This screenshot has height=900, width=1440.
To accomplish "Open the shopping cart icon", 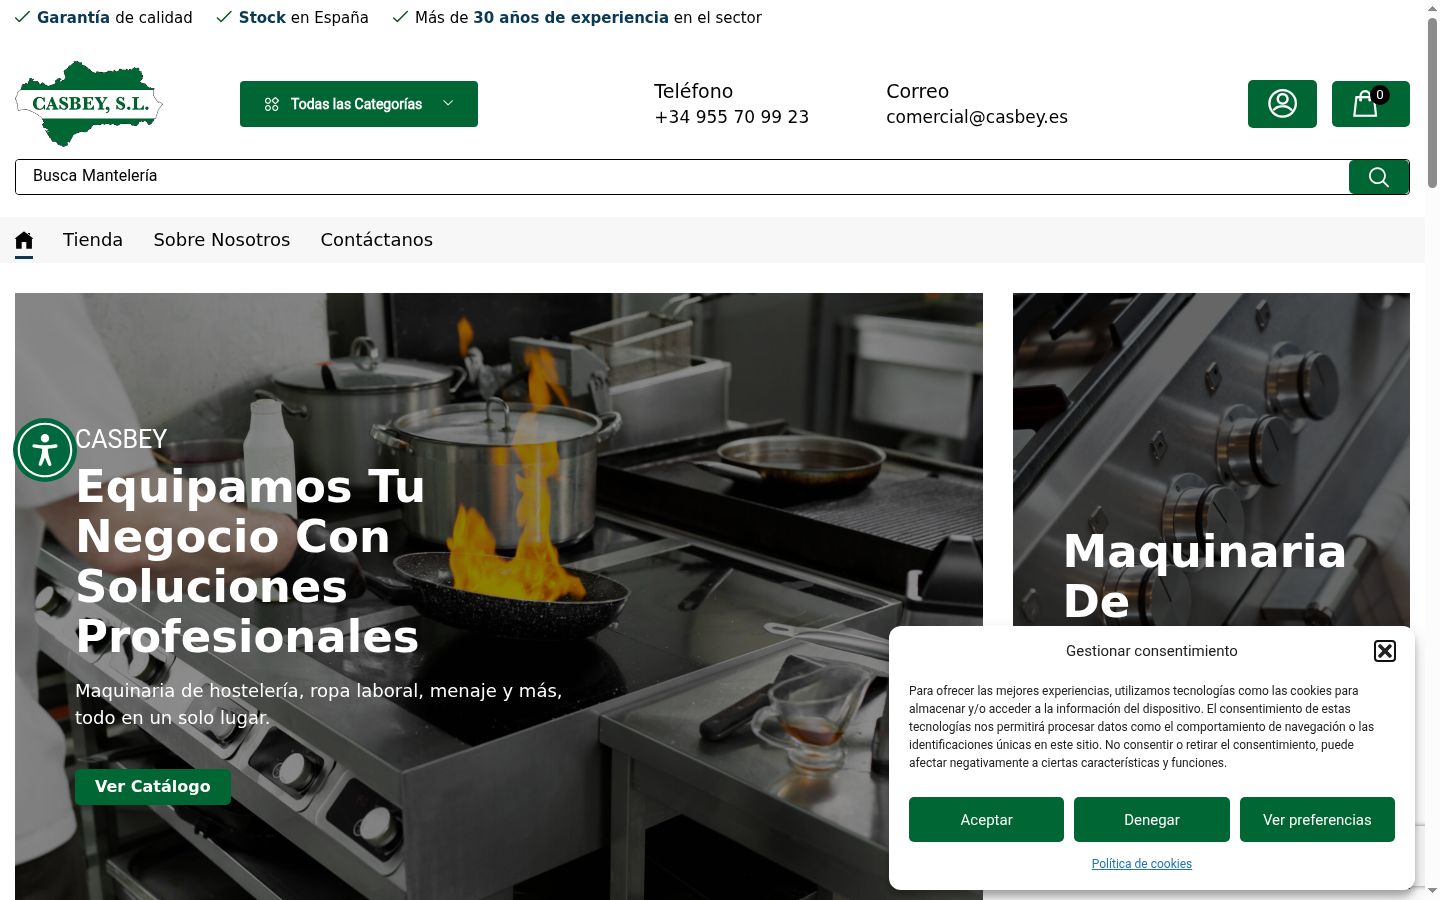I will pos(1370,104).
